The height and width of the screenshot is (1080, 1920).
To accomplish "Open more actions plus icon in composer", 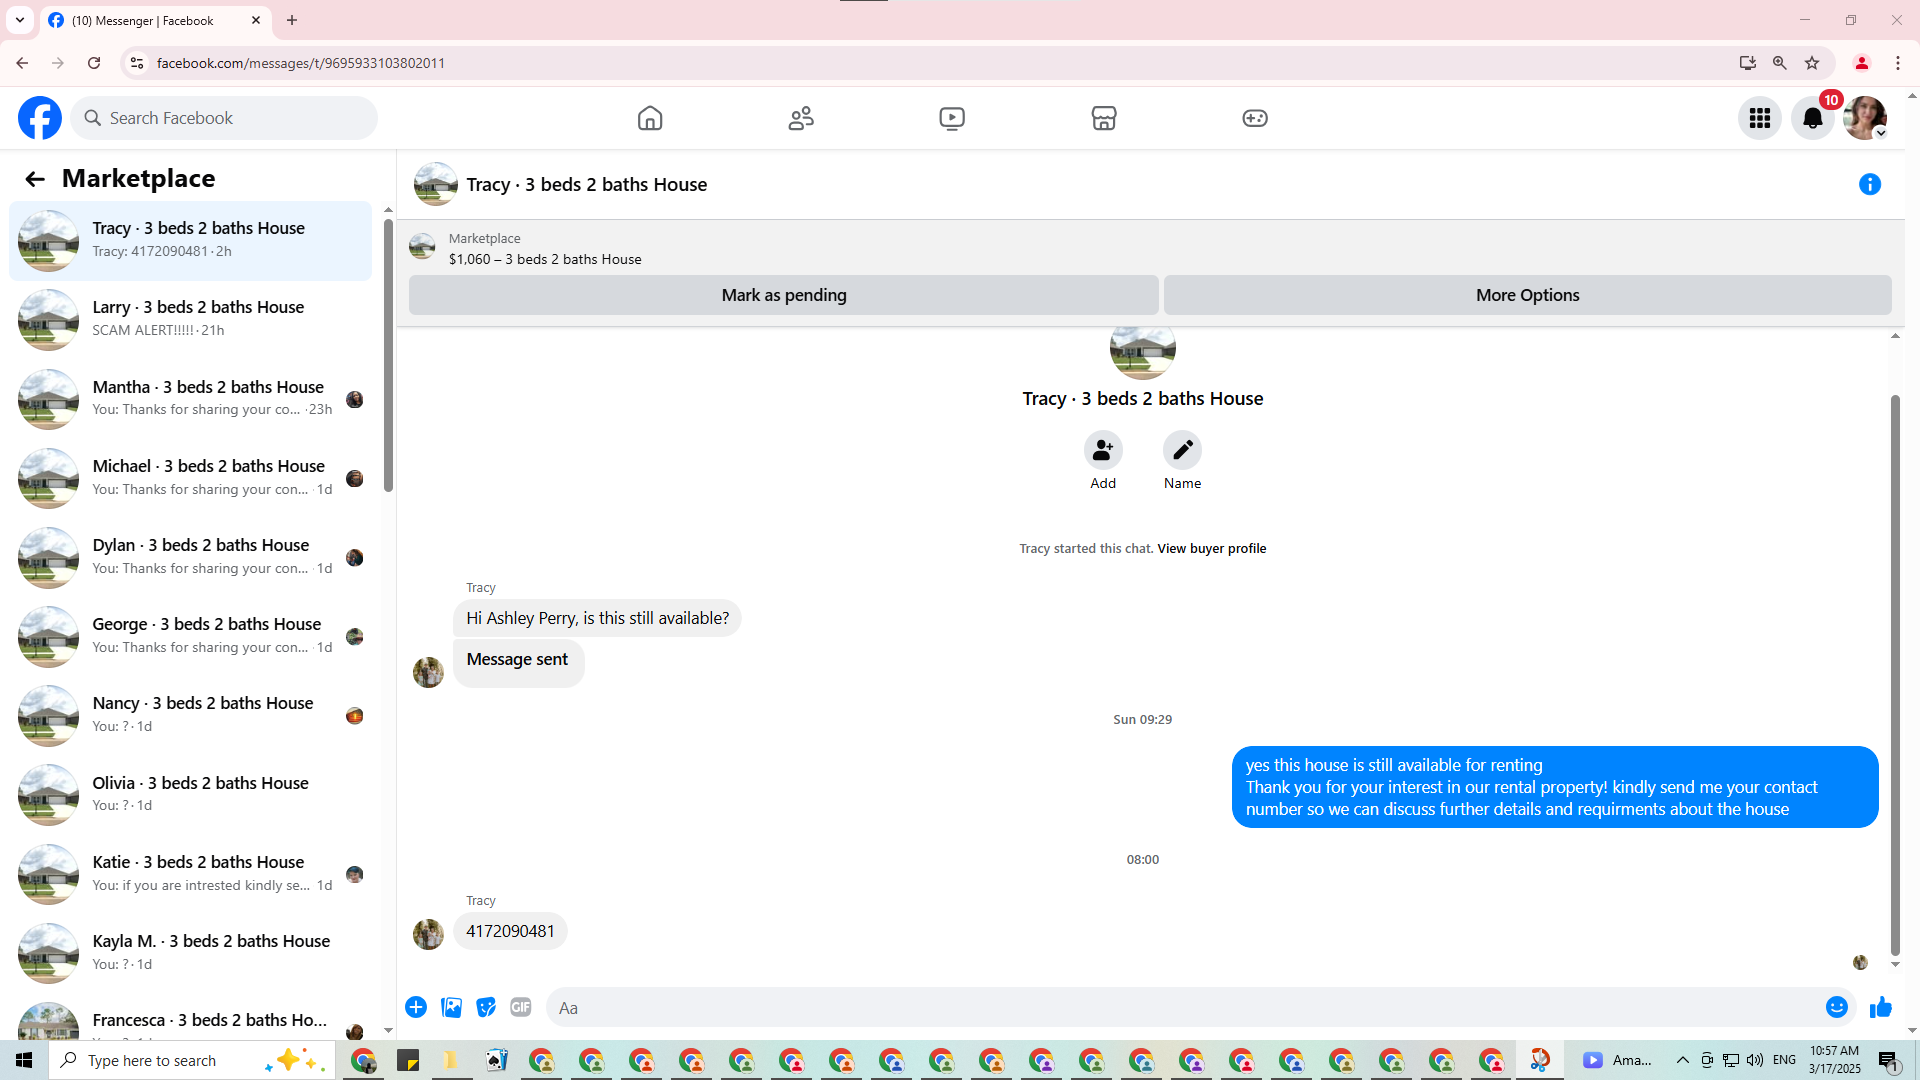I will click(416, 1007).
